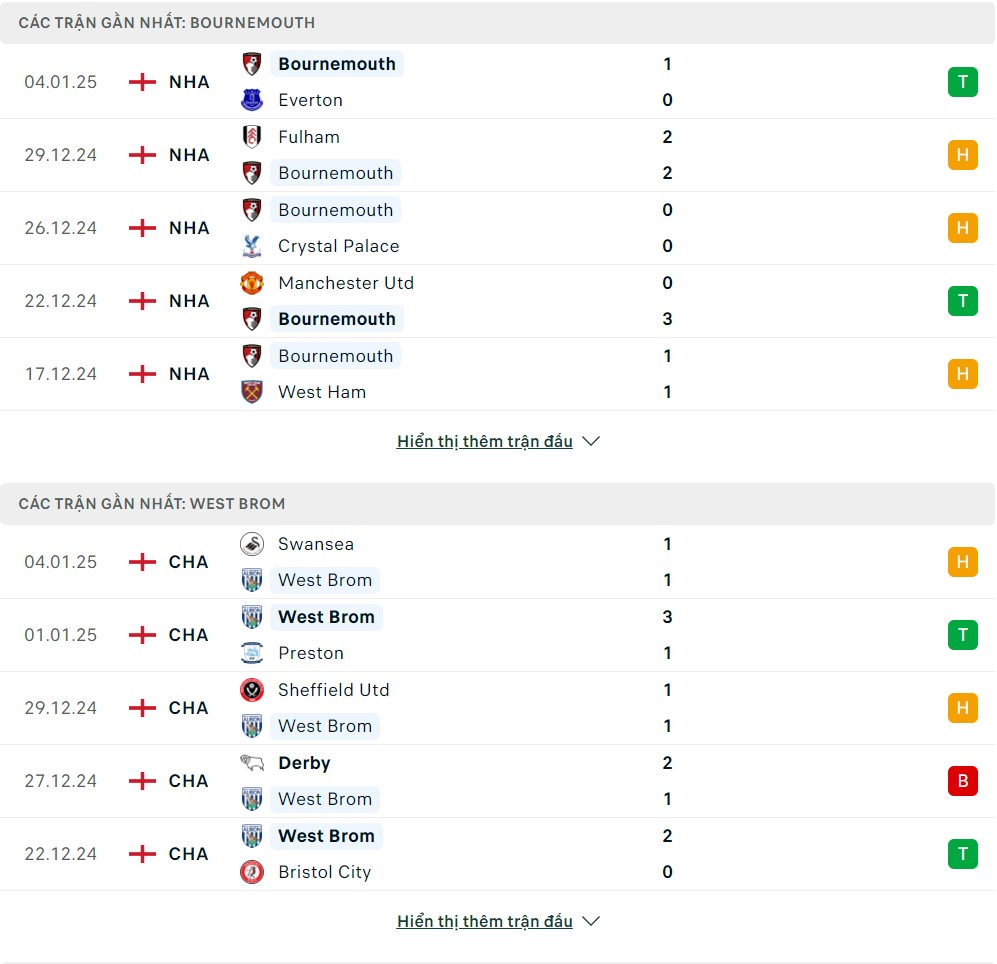The height and width of the screenshot is (964, 997).
Task: Click the Everton club crest icon
Action: click(x=252, y=100)
